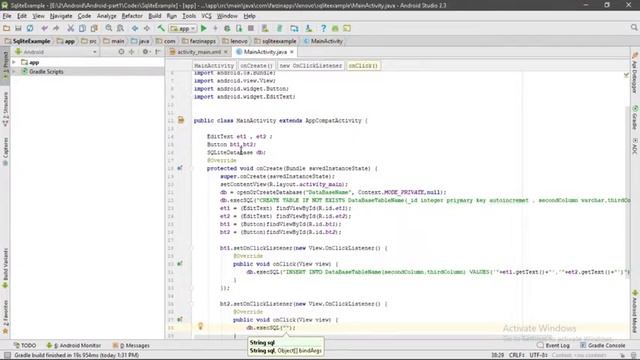Image resolution: width=640 pixels, height=360 pixels.
Task: Click the onCreate() code breadcrumb
Action: (256, 65)
